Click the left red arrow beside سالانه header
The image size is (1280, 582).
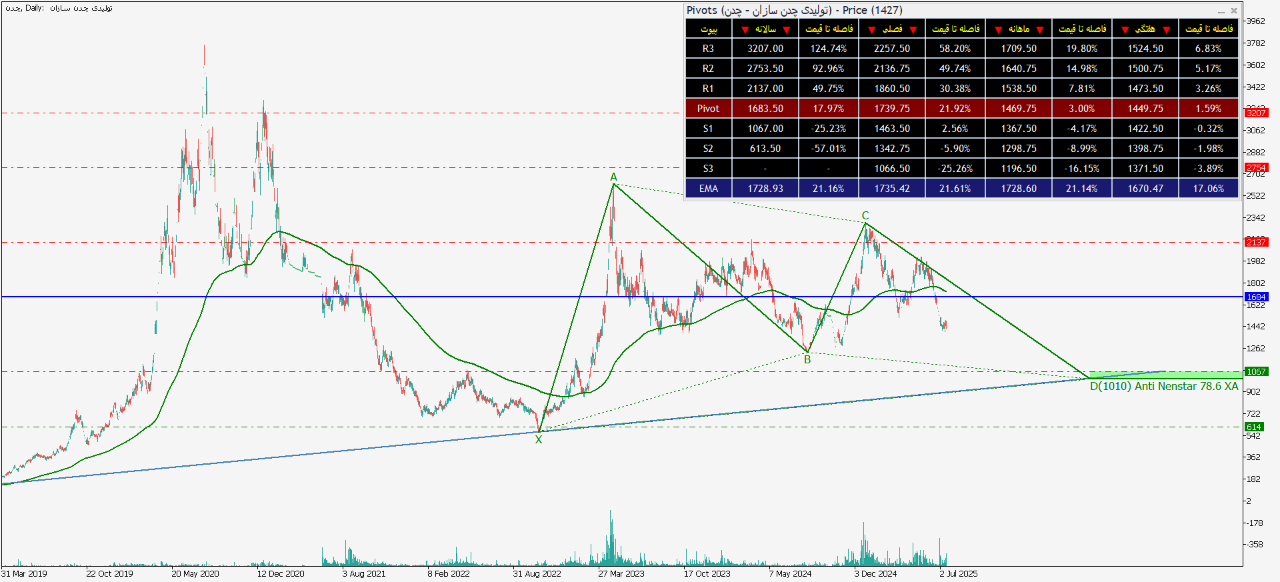click(745, 29)
